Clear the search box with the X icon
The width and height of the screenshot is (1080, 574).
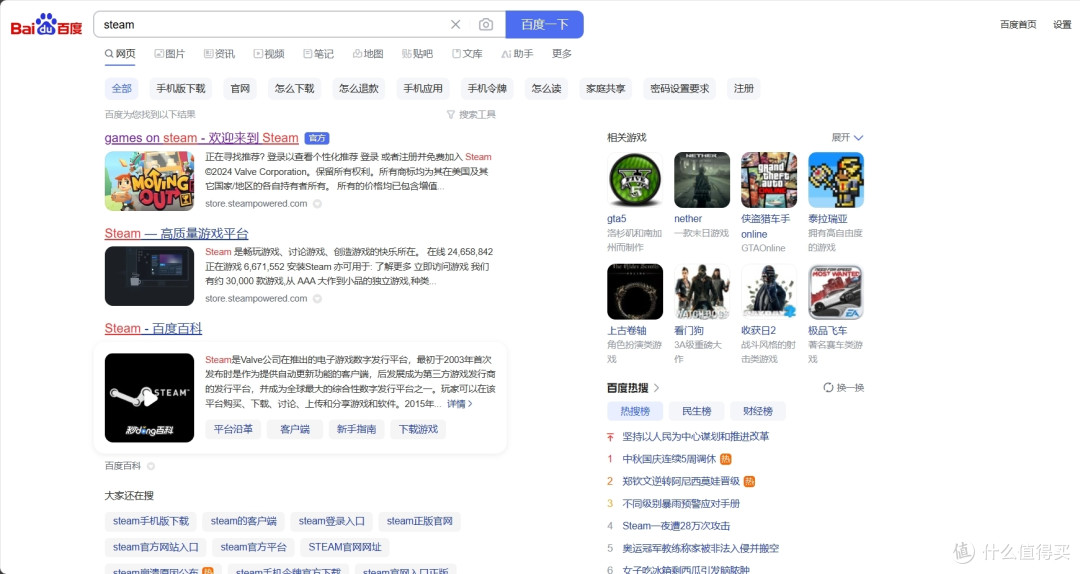click(455, 25)
